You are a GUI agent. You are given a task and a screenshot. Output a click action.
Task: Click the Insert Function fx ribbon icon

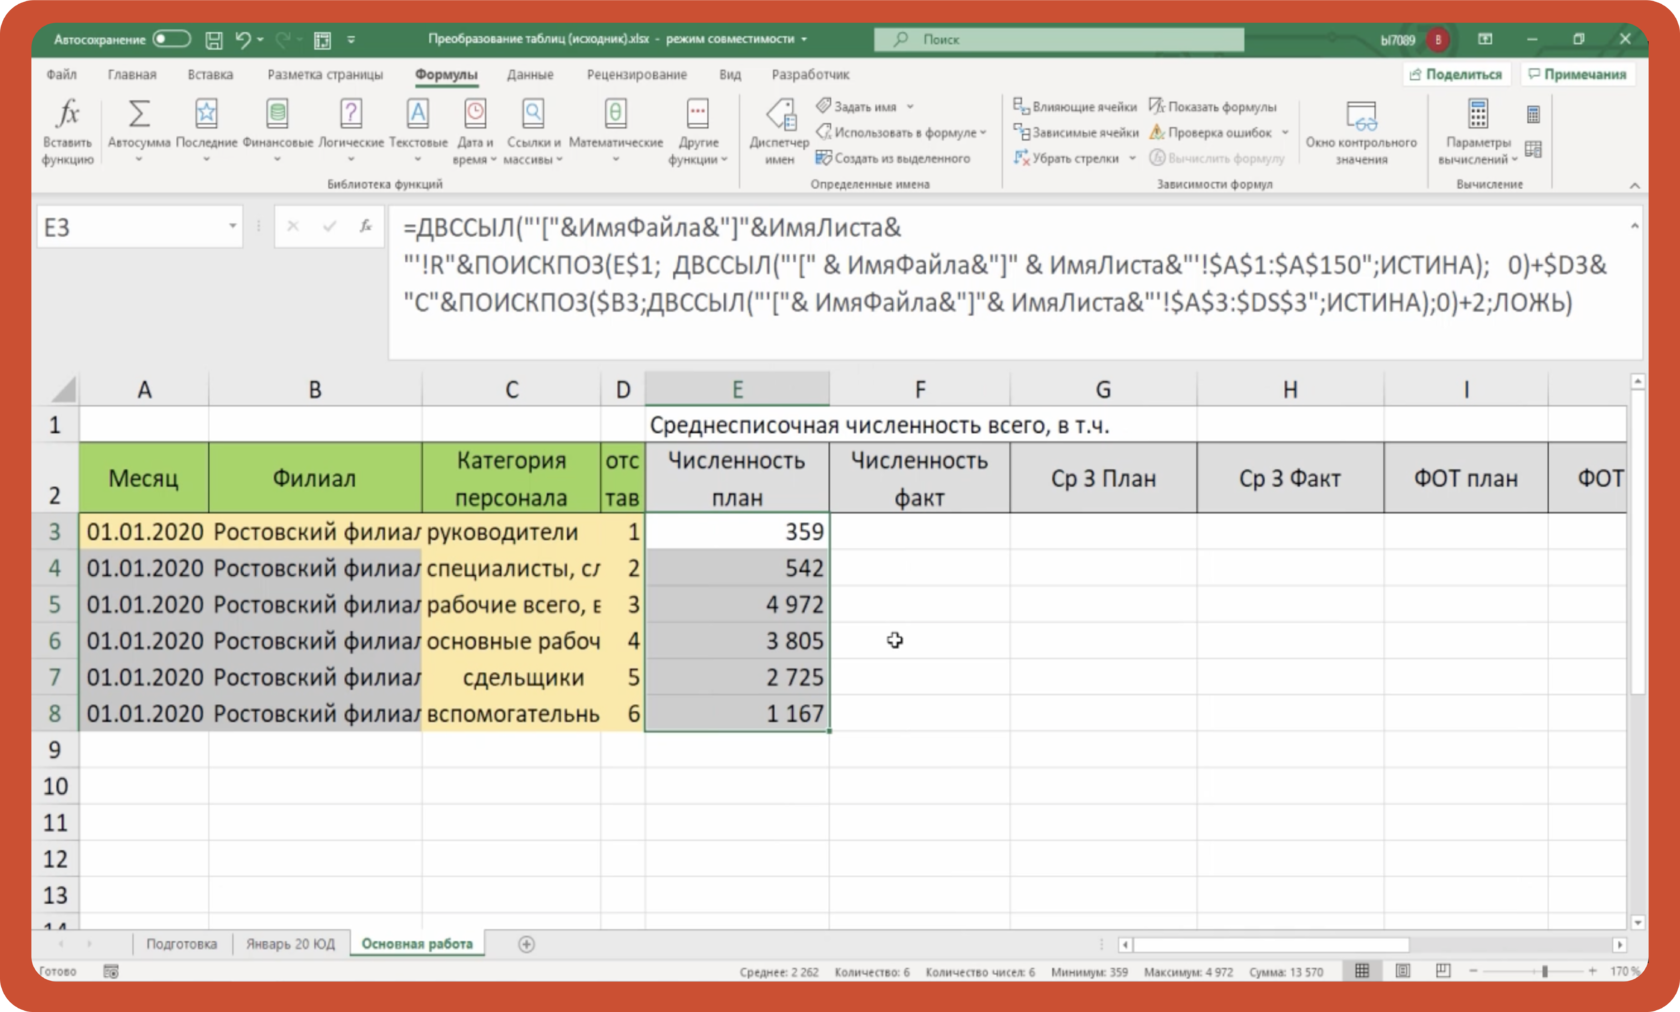[67, 114]
